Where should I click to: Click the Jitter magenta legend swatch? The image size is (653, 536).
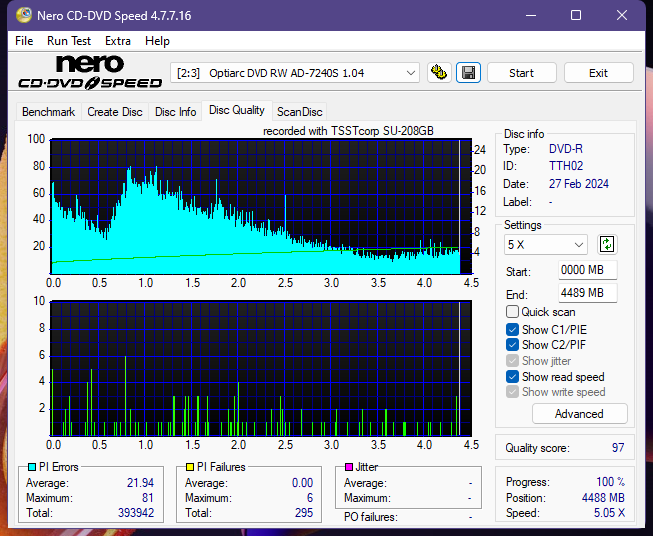[349, 467]
